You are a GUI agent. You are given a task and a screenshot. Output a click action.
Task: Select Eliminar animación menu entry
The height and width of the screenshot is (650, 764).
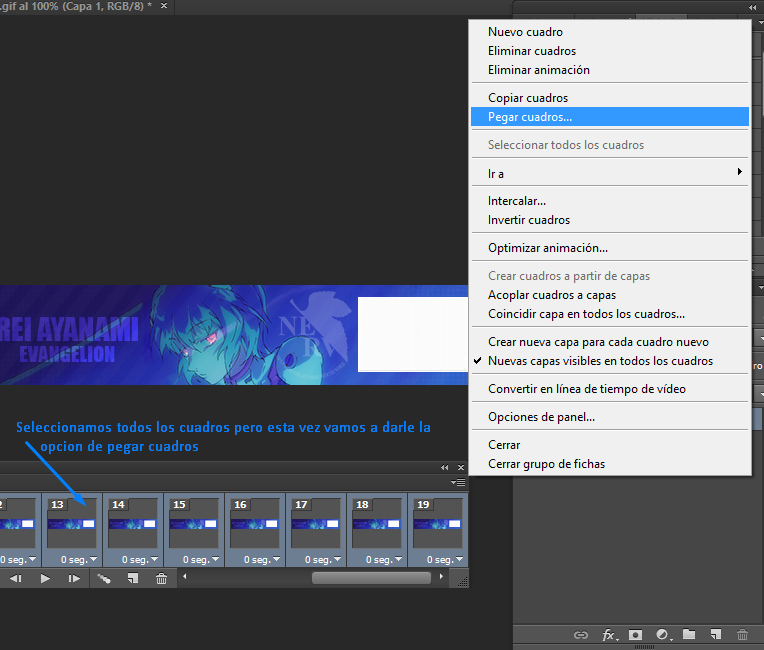(610, 70)
